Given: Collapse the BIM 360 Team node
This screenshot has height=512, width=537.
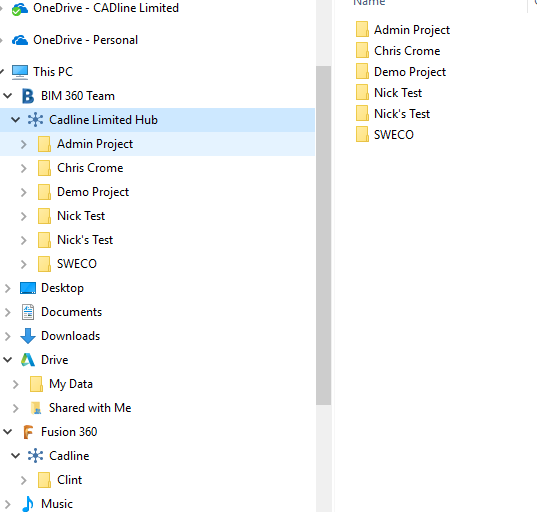Looking at the screenshot, I should point(8,96).
